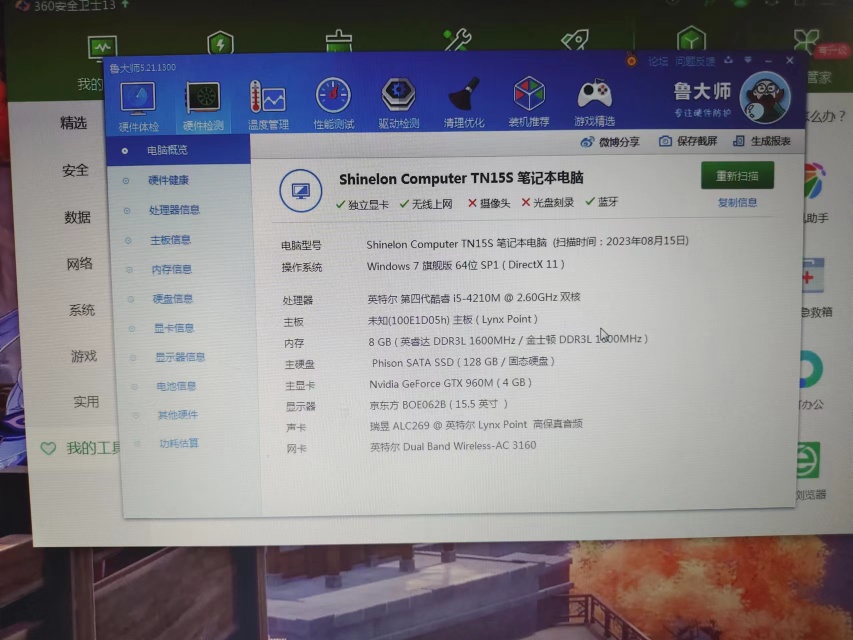This screenshot has width=853, height=640.
Task: Select 系统 in 360 window sidebar
Action: (82, 310)
